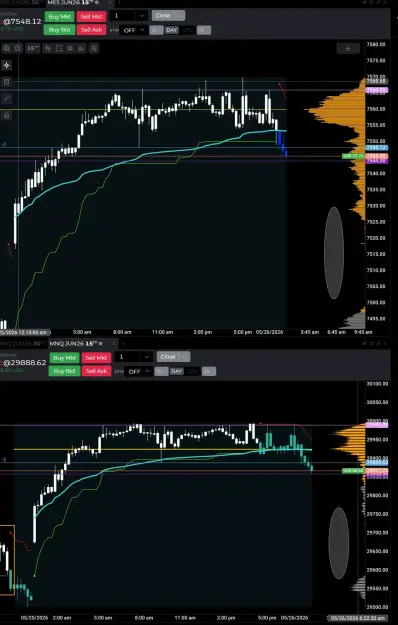Toggle the lock drawings icon
The width and height of the screenshot is (398, 625).
click(x=6, y=115)
